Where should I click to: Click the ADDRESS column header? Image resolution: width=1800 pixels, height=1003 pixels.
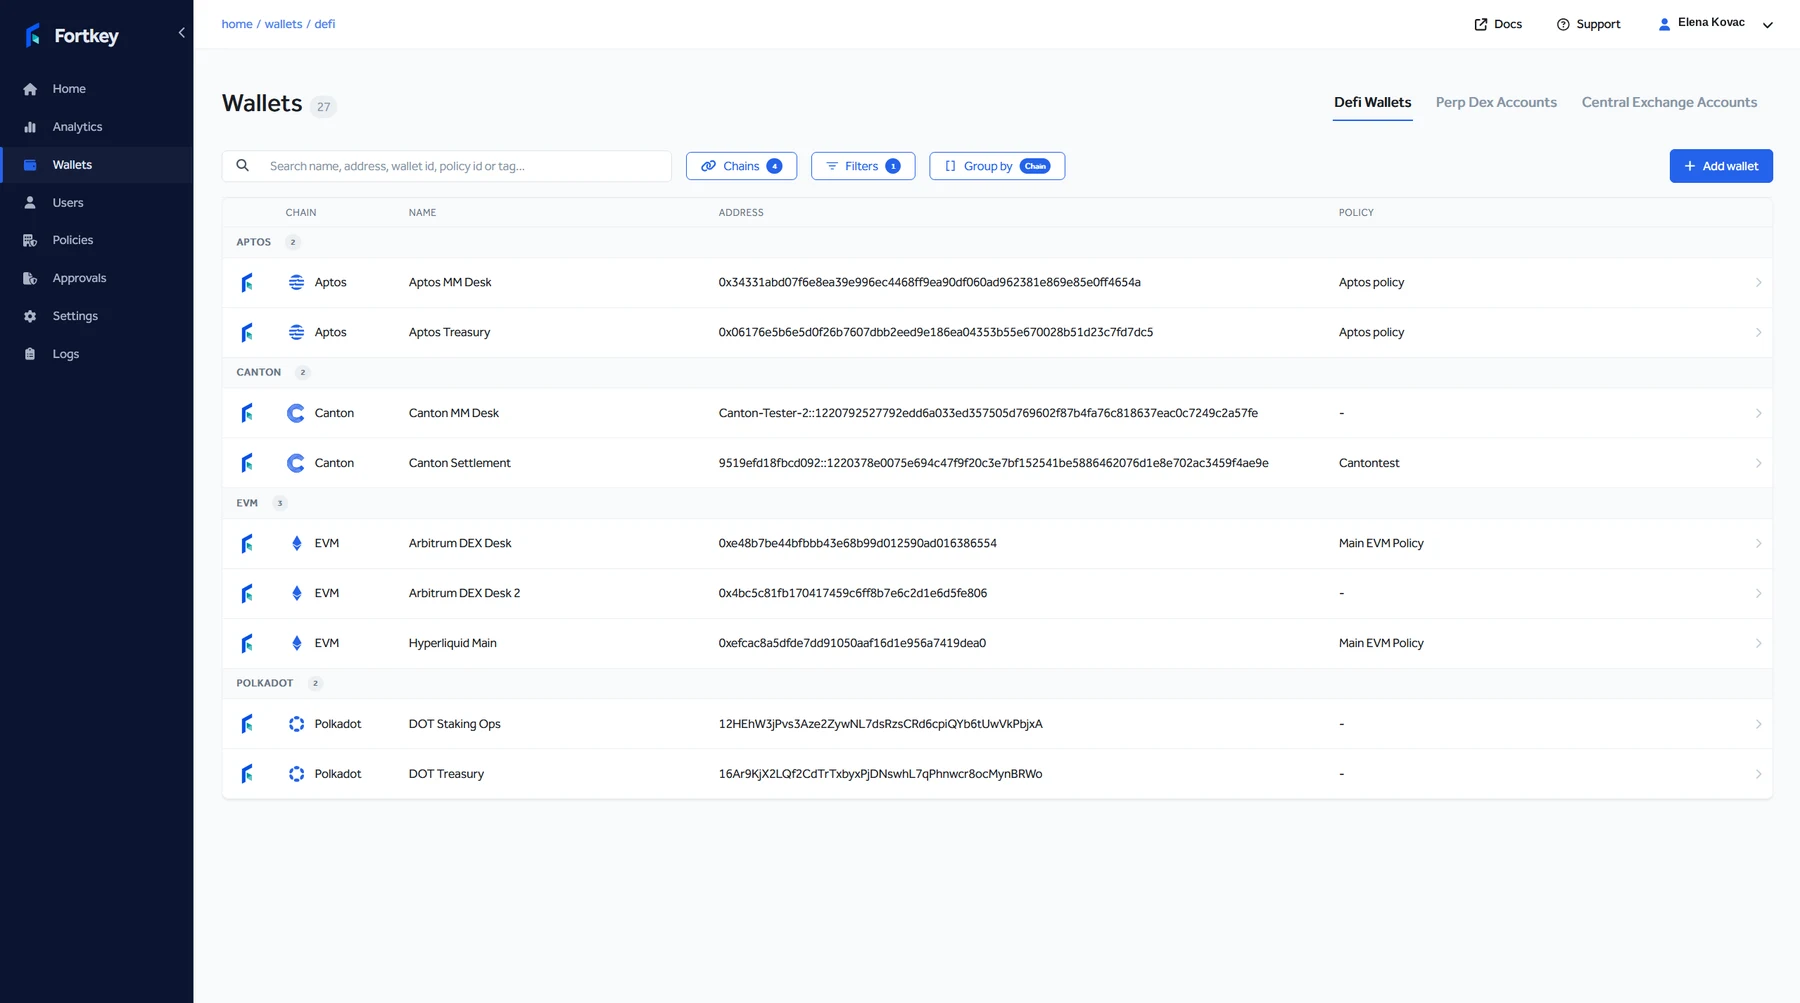click(741, 213)
